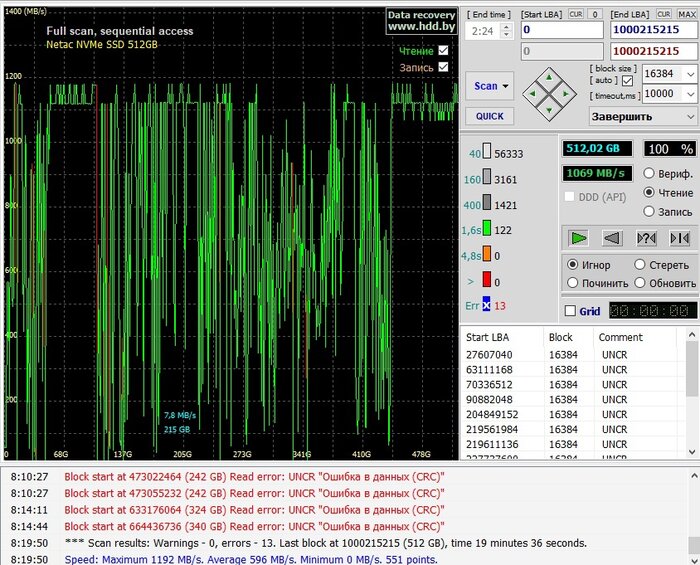Click the 1069 MB/s speed display
Image resolution: width=700 pixels, height=565 pixels.
click(x=597, y=173)
